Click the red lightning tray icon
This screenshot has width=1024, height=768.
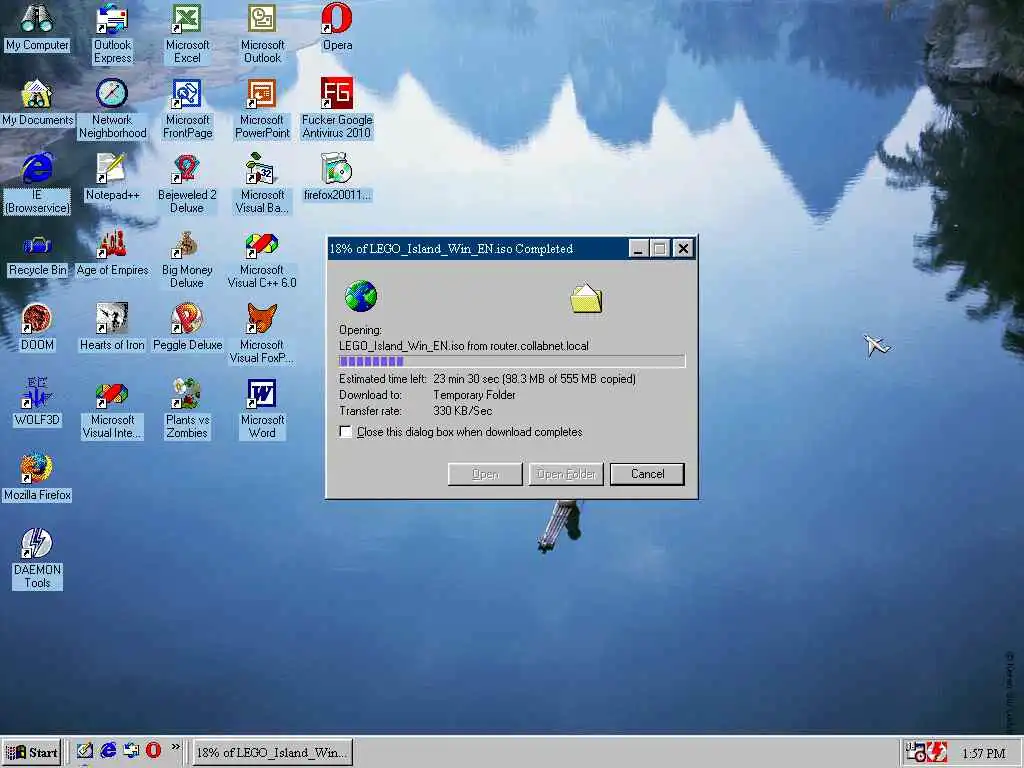tap(938, 752)
